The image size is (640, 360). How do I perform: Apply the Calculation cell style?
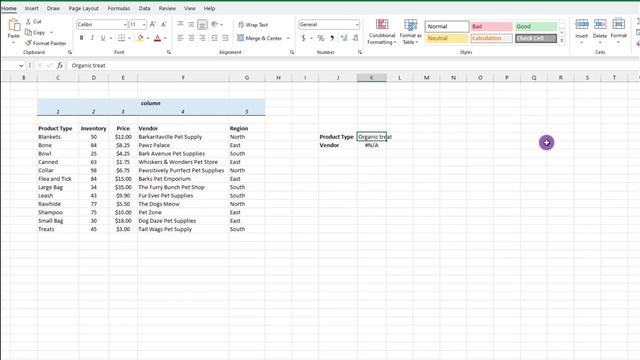(491, 38)
